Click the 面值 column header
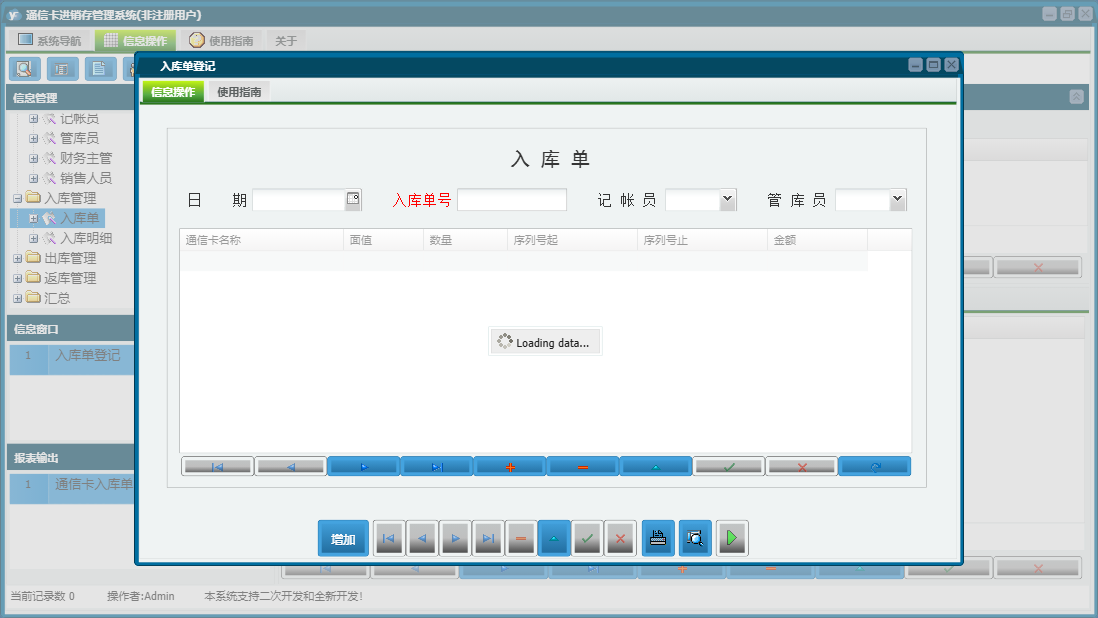The image size is (1098, 618). click(x=383, y=240)
